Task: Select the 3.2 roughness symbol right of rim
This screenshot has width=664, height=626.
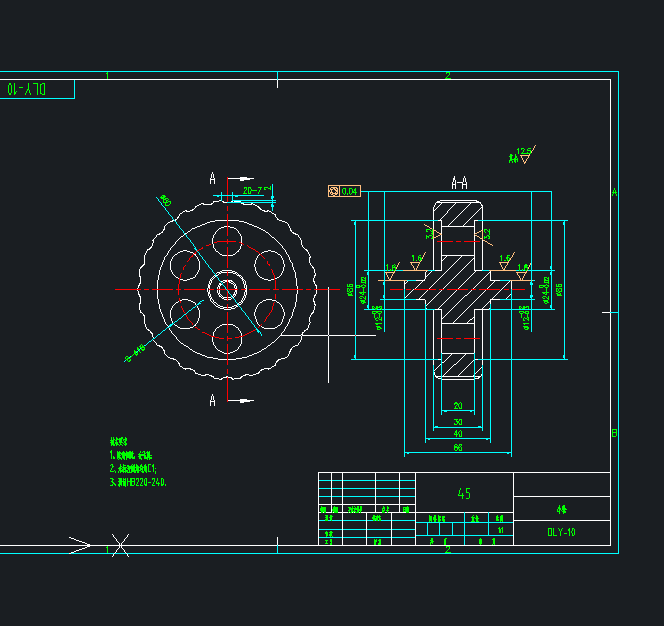Action: click(x=484, y=235)
